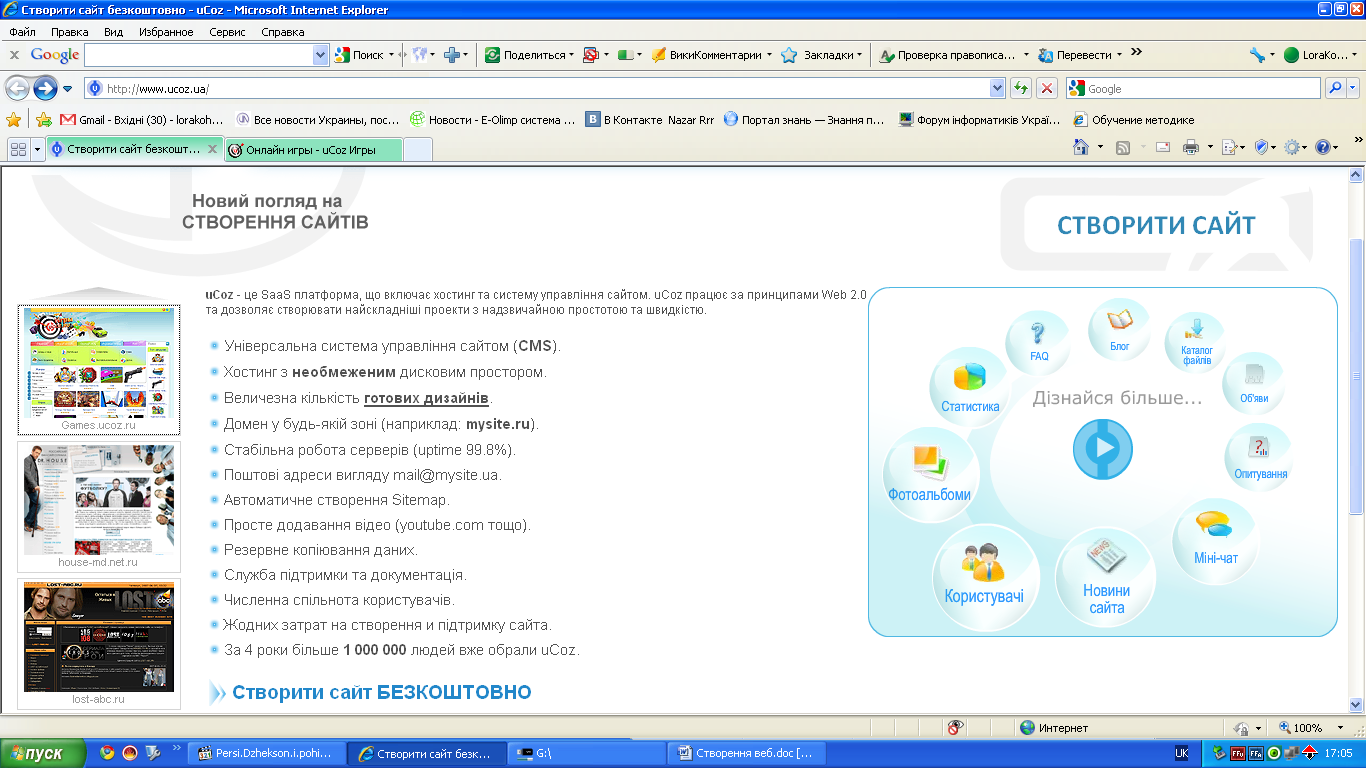Viewport: 1366px width, 768px height.
Task: Expand the Закладки dropdown on Google Toolbar
Action: coord(859,55)
